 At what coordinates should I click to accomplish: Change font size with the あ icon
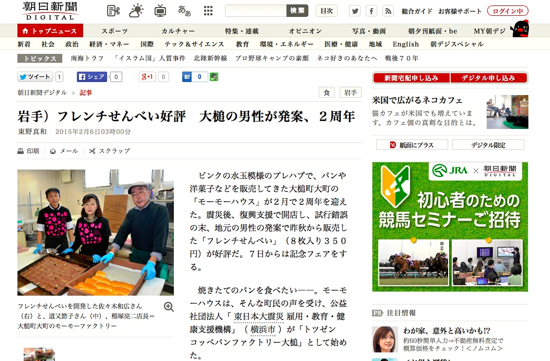(x=184, y=11)
